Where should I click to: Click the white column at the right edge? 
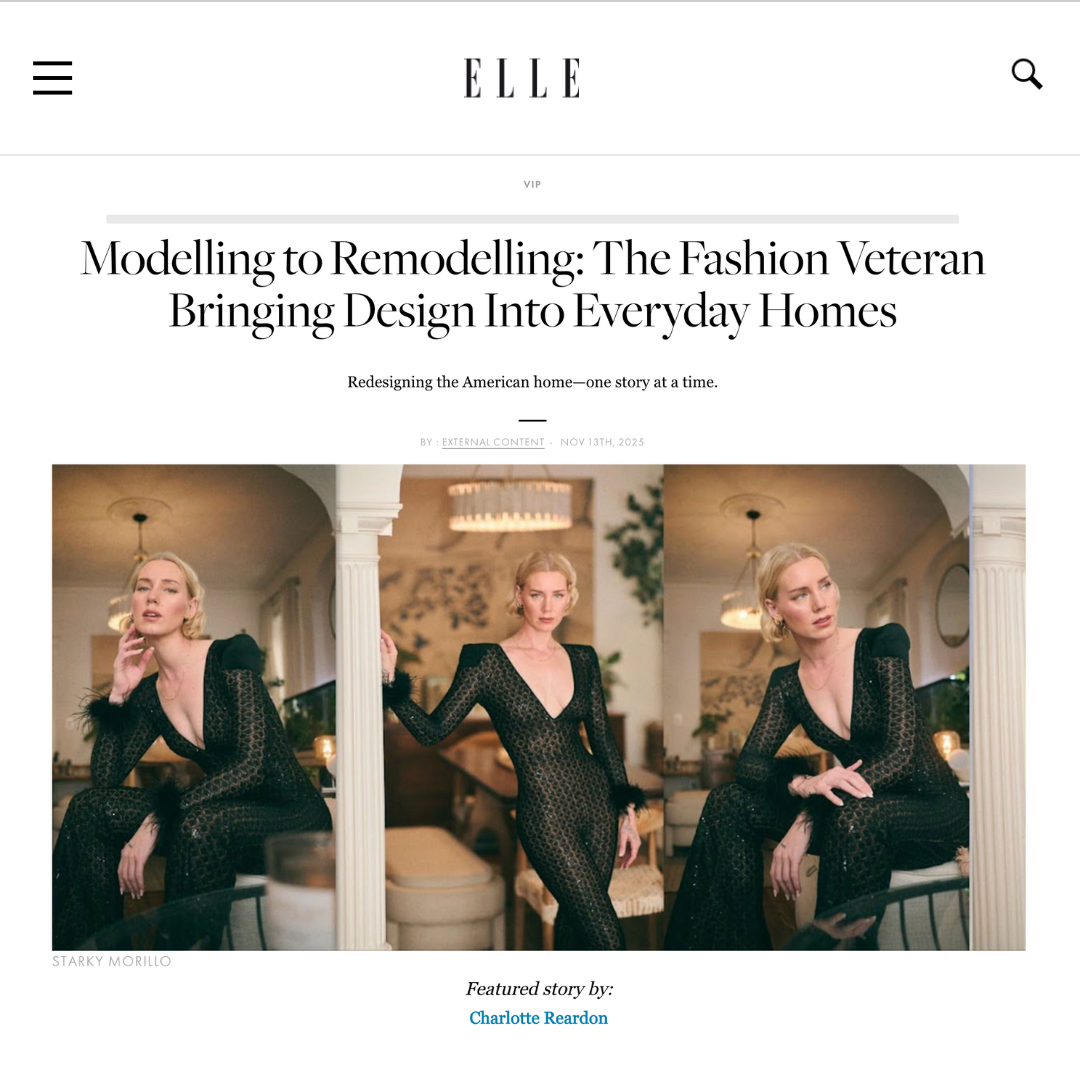998,707
